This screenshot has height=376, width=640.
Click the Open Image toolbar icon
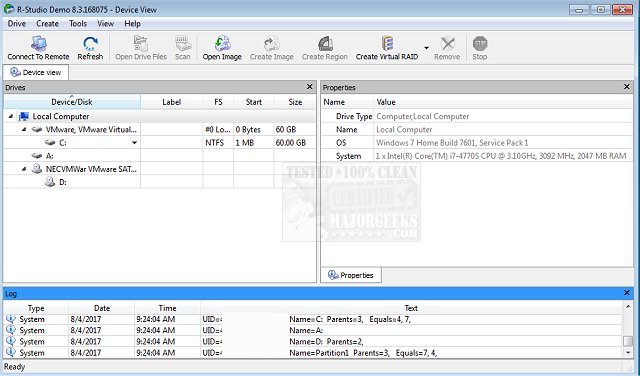(x=222, y=43)
